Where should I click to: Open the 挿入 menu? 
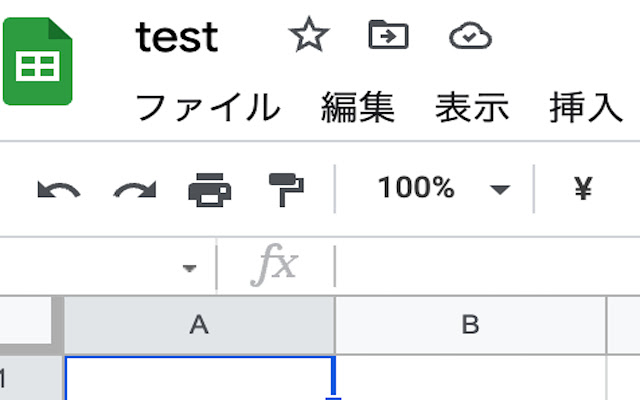click(586, 107)
